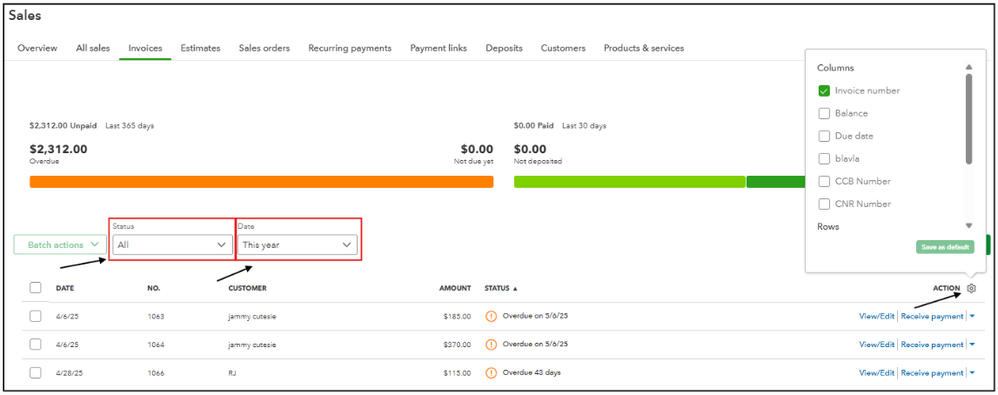Sort by the NO. column header
998x395 pixels.
point(153,288)
